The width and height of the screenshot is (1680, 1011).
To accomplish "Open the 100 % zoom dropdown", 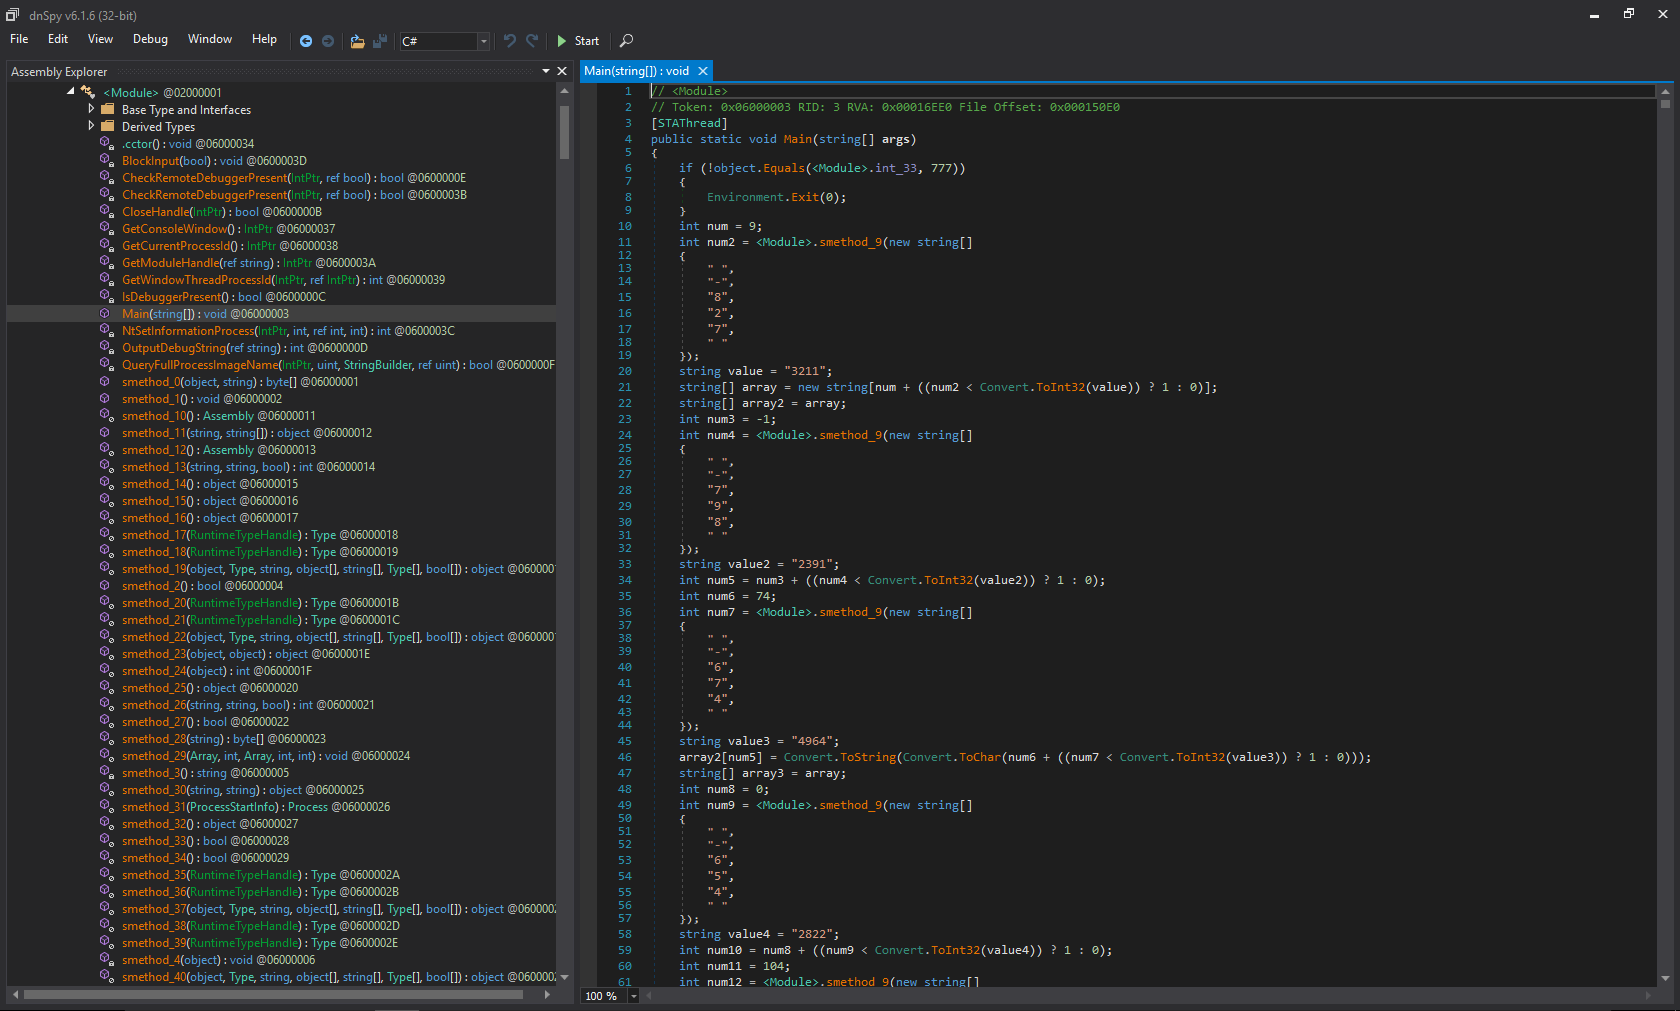I will pos(633,996).
